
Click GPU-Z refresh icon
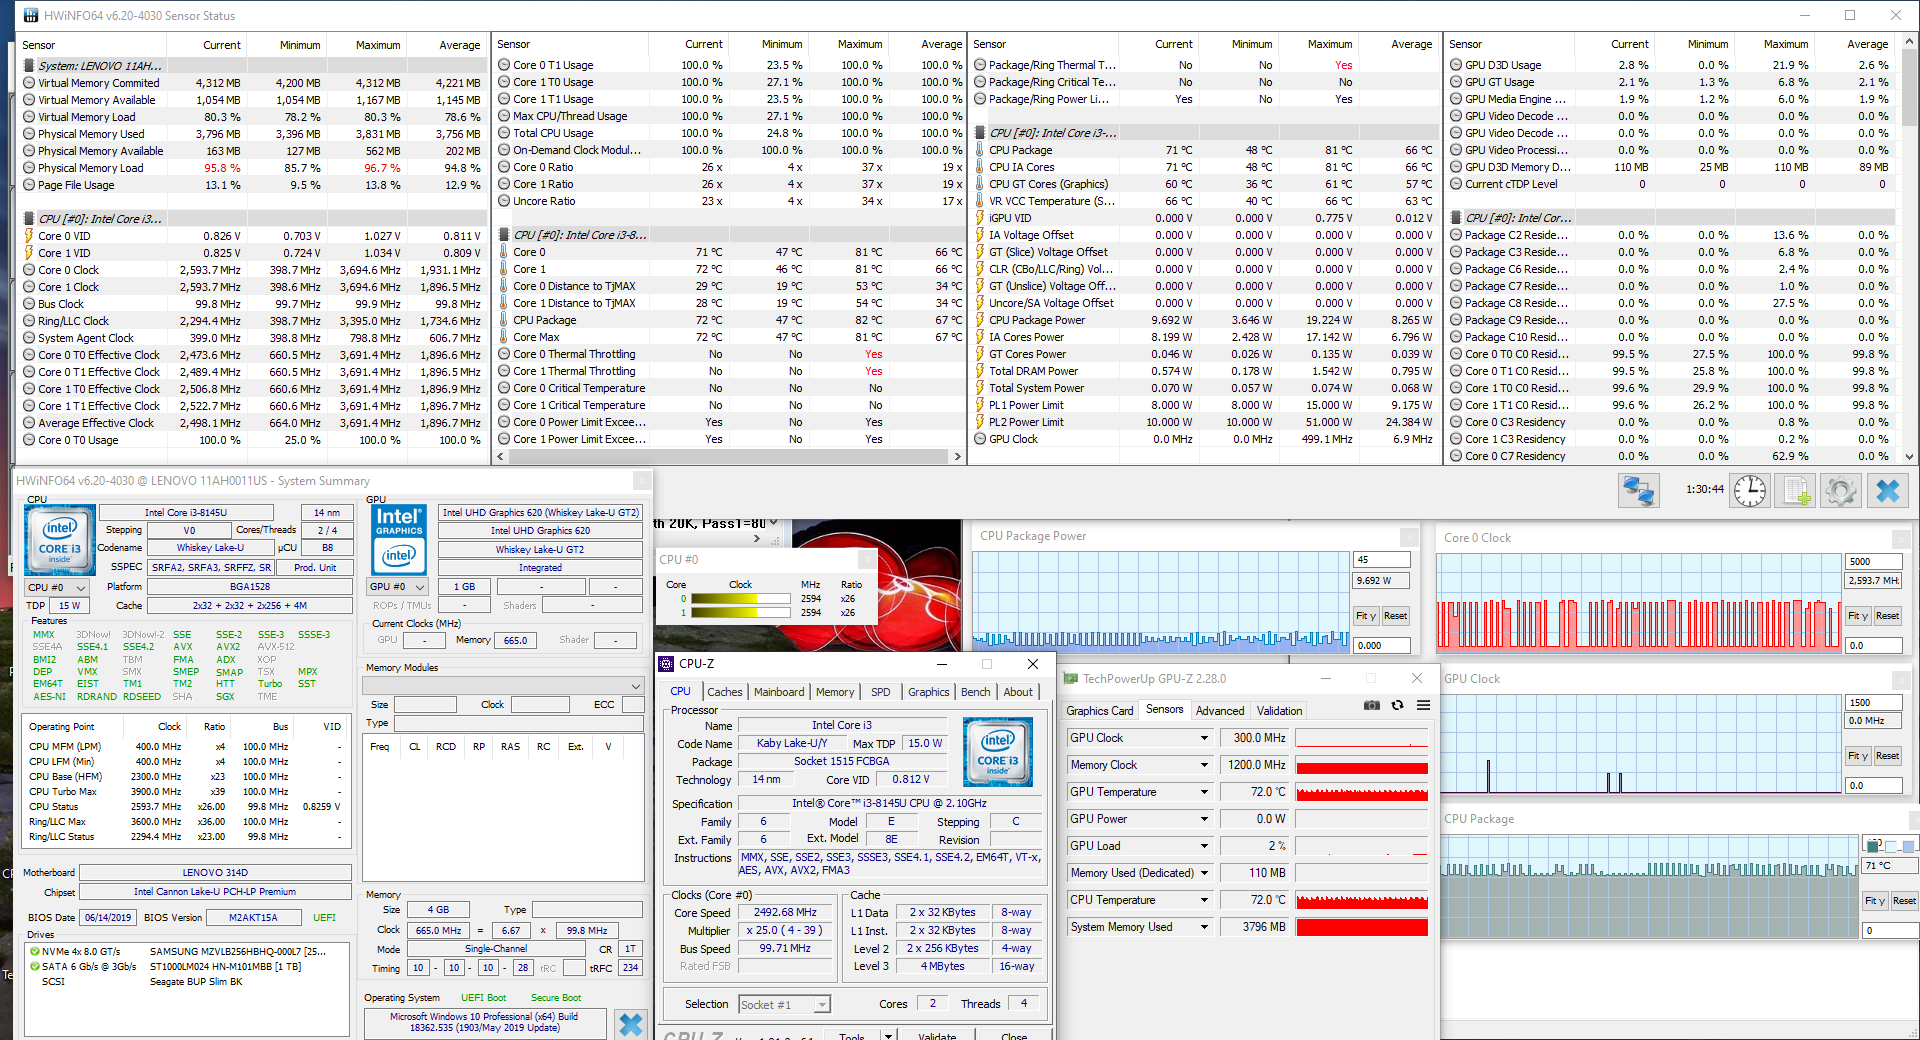click(x=1398, y=706)
